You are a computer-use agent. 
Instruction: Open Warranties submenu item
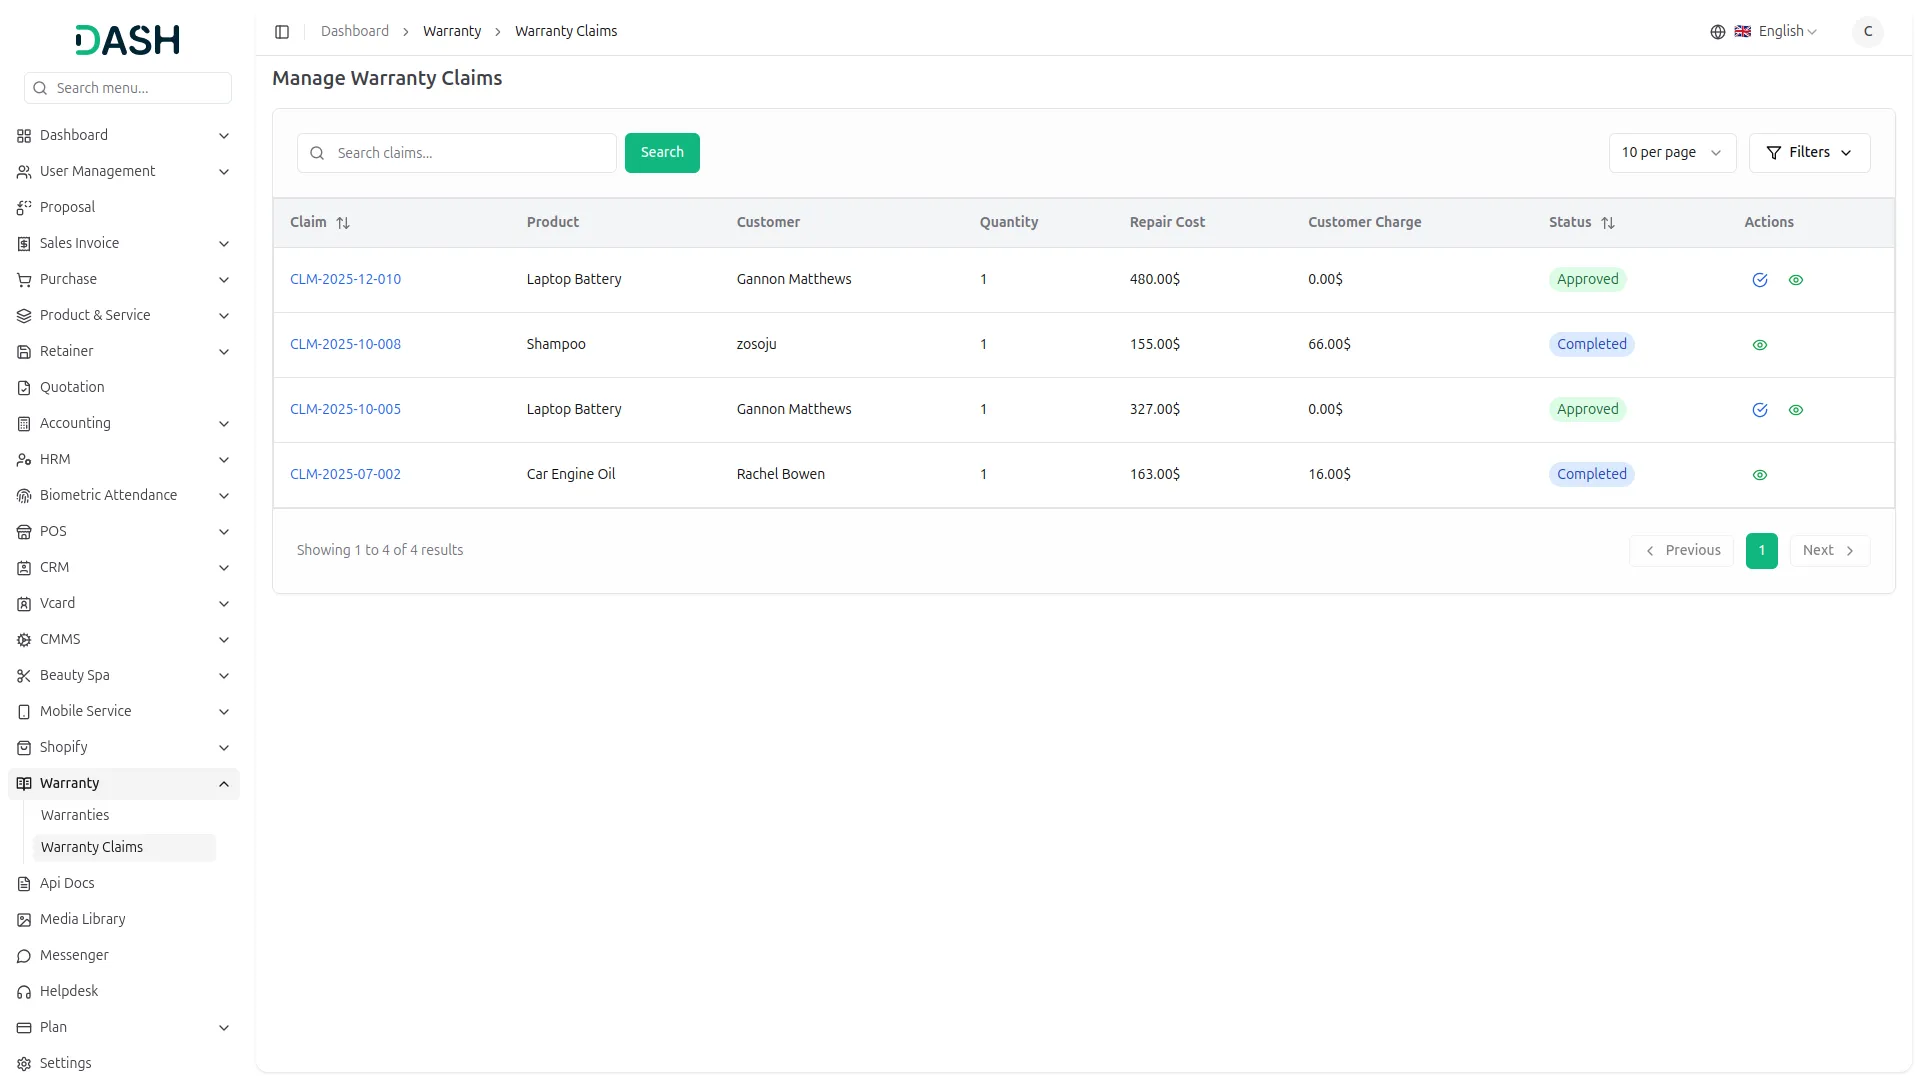(75, 815)
